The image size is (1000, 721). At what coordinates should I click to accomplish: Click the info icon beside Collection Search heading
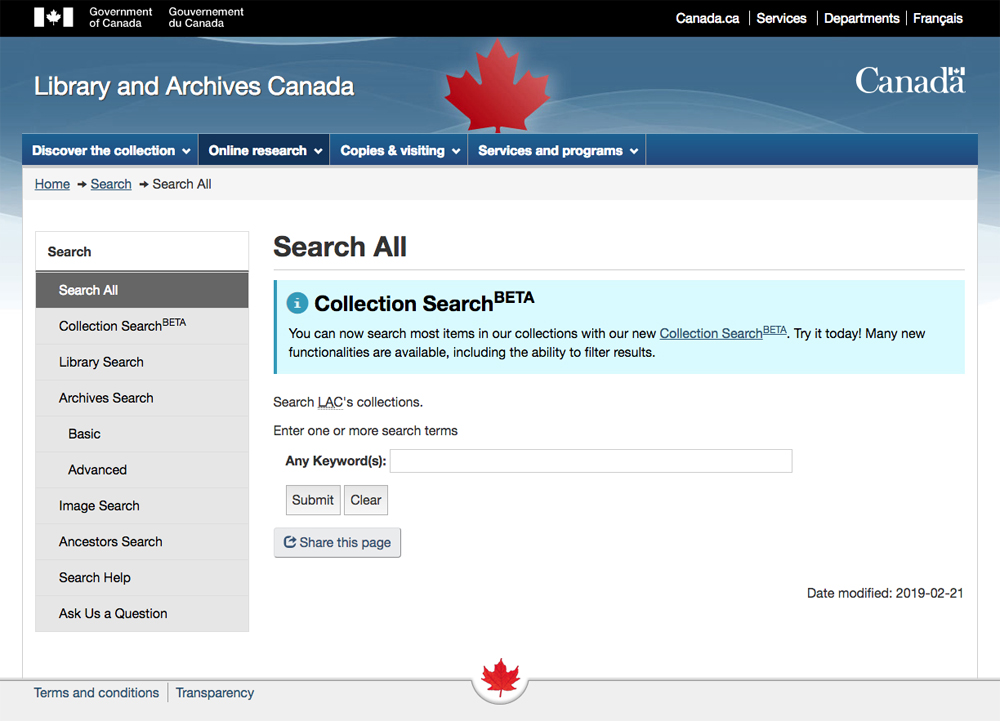[x=297, y=303]
